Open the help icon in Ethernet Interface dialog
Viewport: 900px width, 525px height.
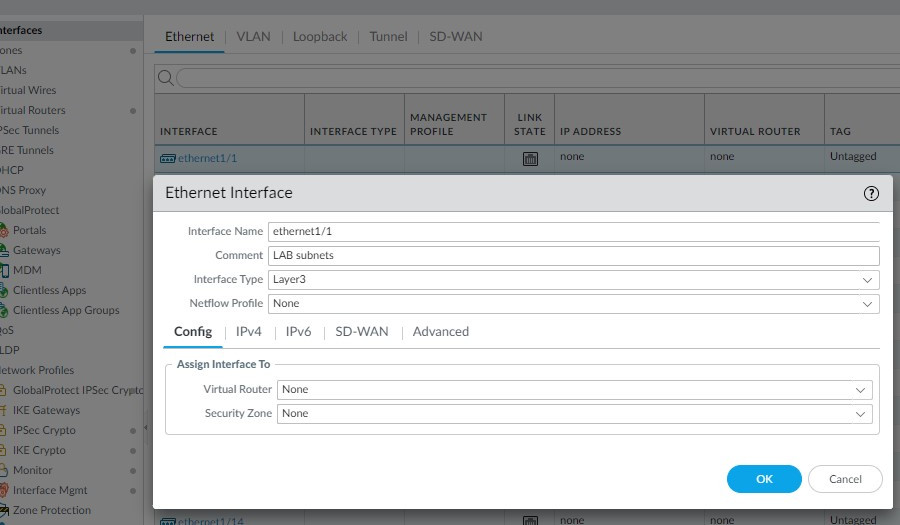871,193
